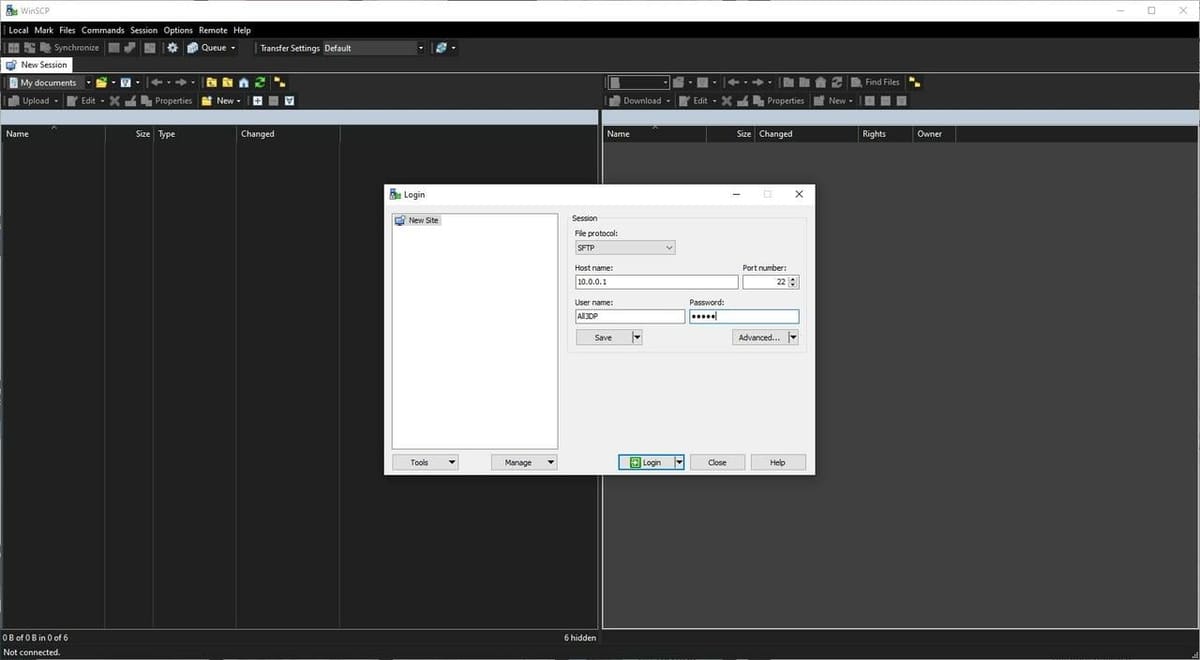Click the Queue toolbar icon
This screenshot has width=1200, height=660.
click(x=193, y=47)
